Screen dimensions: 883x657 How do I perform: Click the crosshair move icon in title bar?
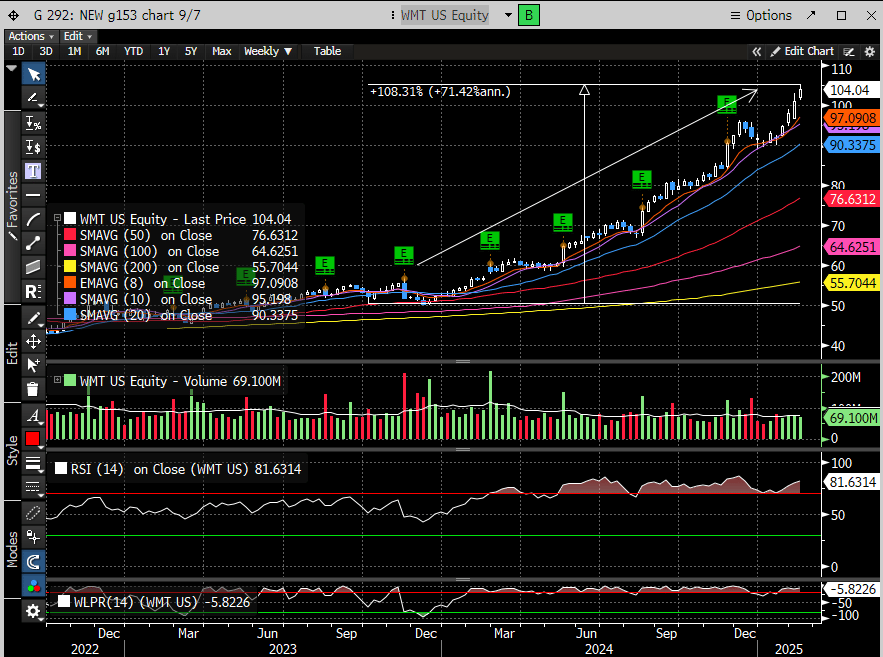[x=13, y=15]
